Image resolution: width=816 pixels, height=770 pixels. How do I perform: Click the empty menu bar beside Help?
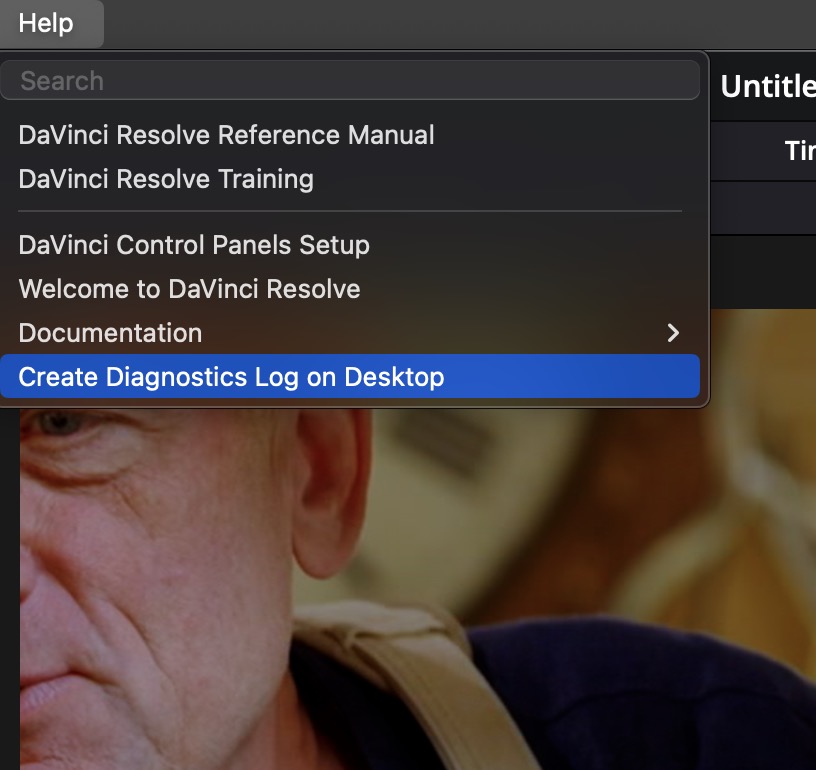[x=458, y=23]
